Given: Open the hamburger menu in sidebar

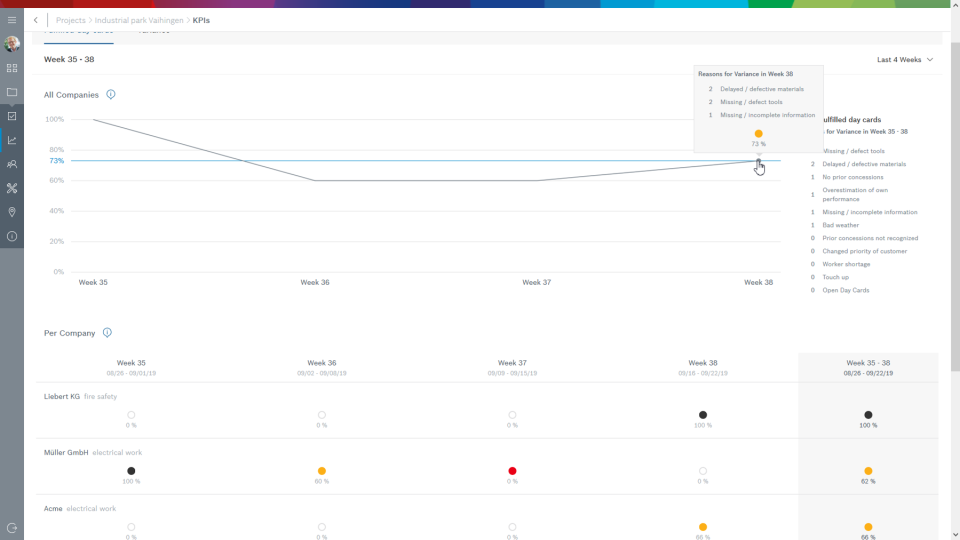Looking at the screenshot, I should (12, 20).
